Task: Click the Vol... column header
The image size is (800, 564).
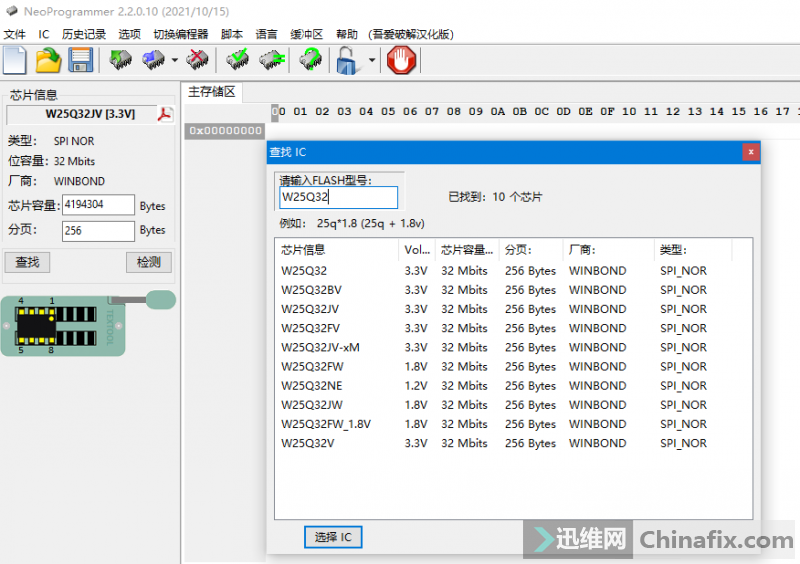Action: pos(417,250)
